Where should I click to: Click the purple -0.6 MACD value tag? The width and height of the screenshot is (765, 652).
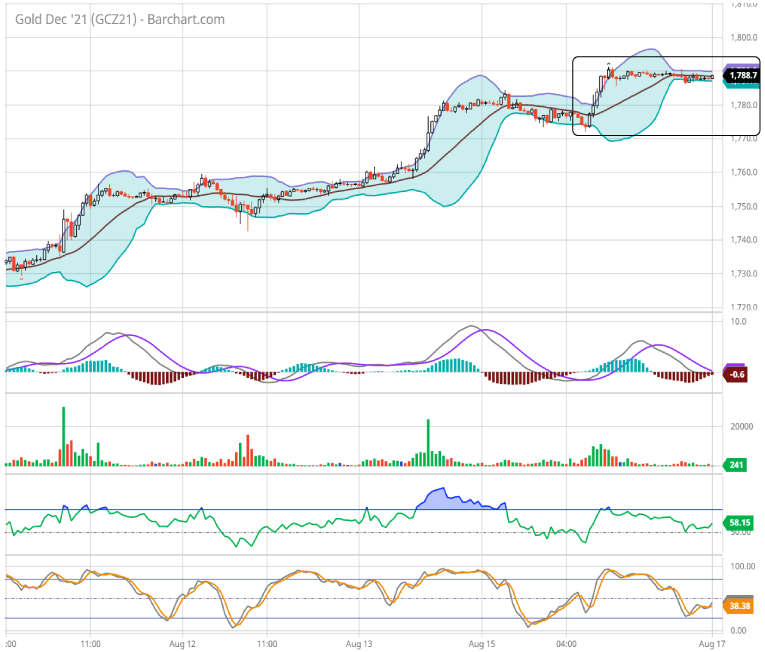pyautogui.click(x=739, y=375)
